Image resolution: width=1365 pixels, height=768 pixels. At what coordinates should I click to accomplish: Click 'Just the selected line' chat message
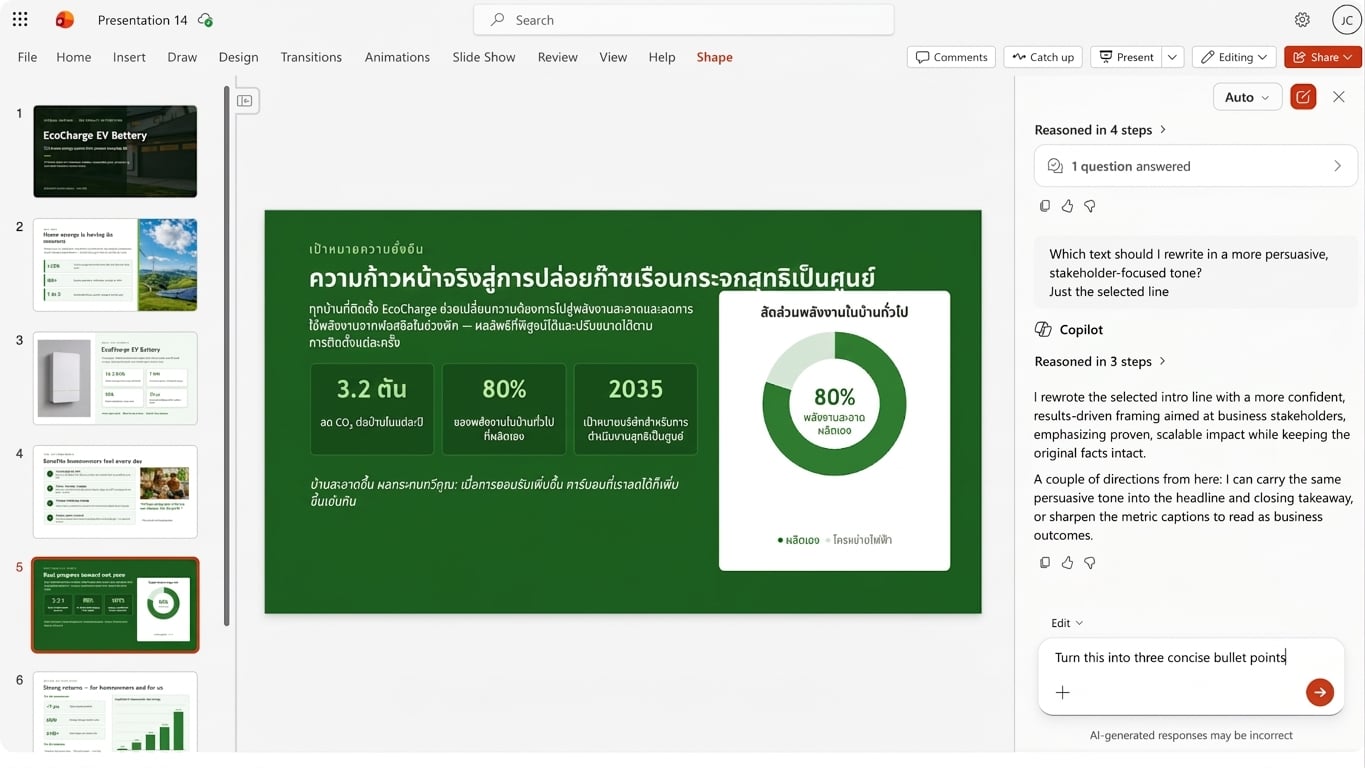[1109, 292]
